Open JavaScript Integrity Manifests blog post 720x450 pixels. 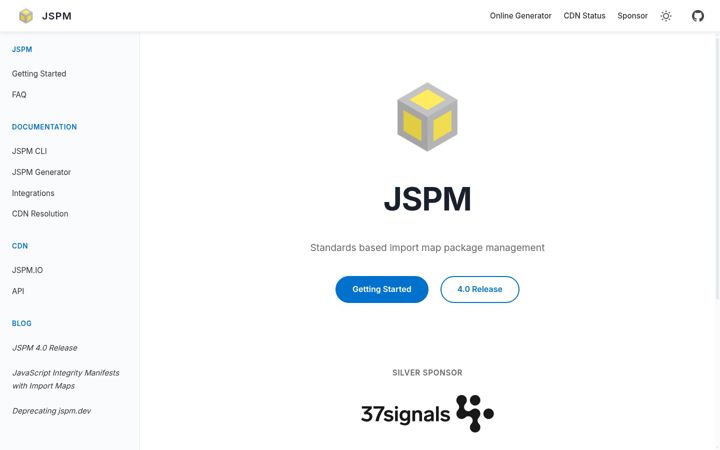(x=66, y=379)
